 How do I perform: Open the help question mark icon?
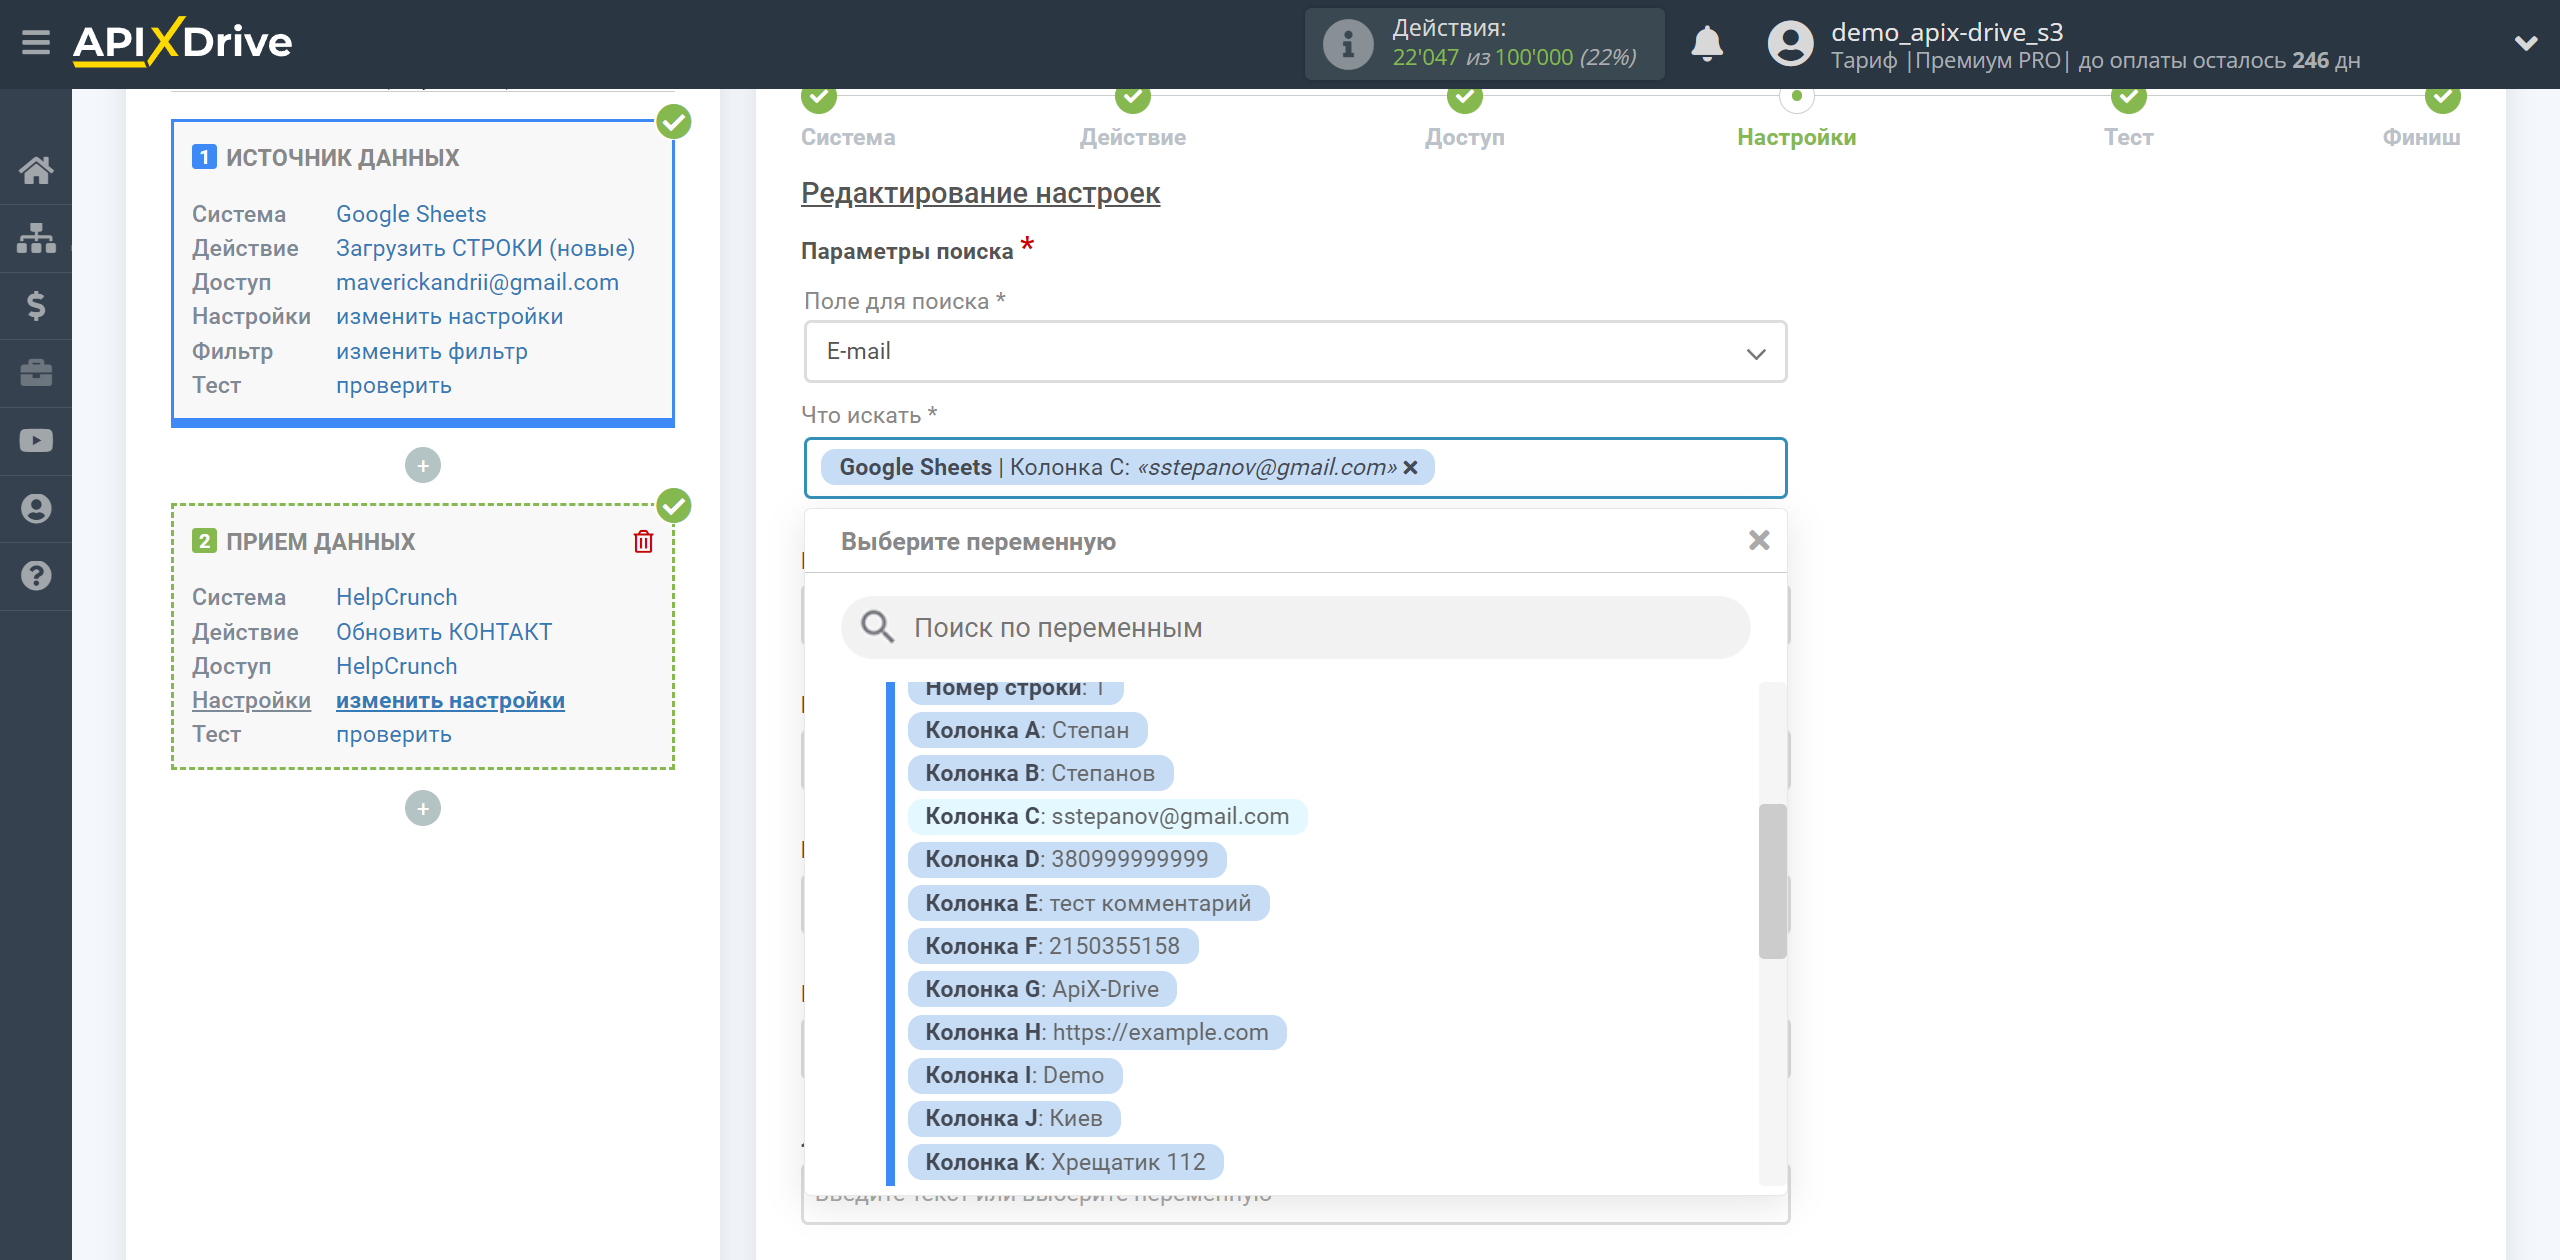pos(36,576)
